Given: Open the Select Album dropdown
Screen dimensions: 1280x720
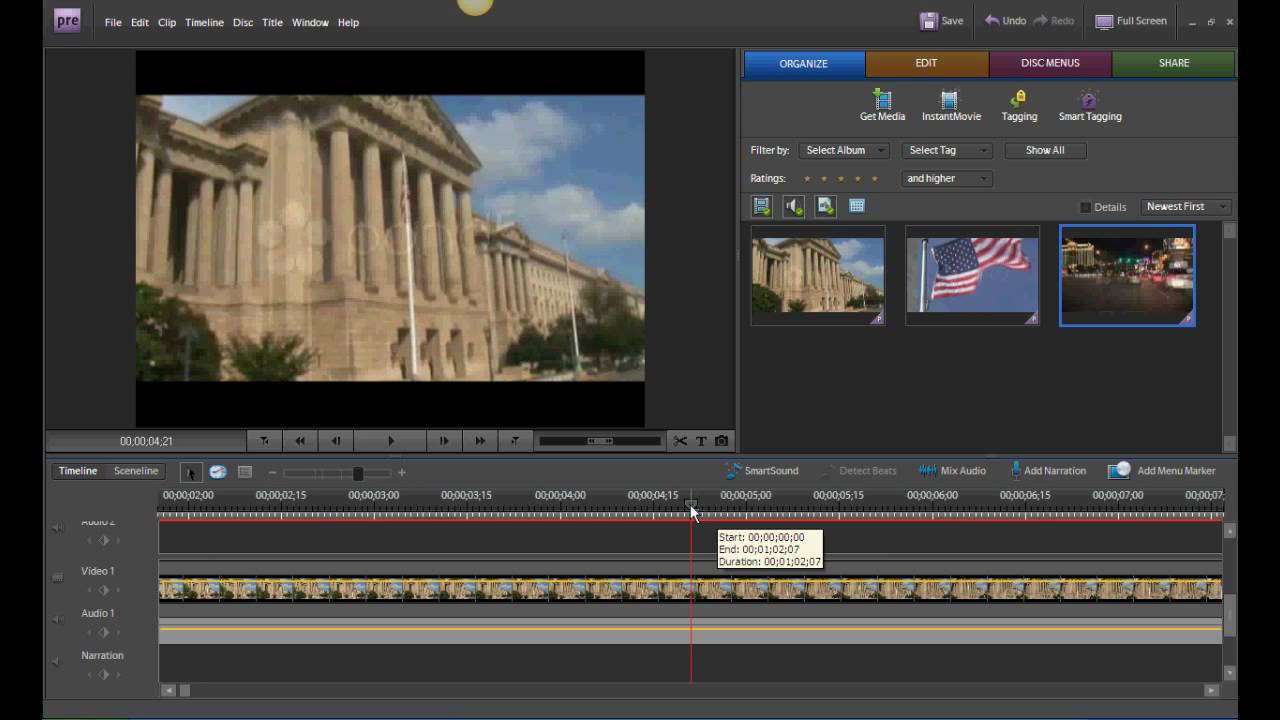Looking at the screenshot, I should coord(844,150).
